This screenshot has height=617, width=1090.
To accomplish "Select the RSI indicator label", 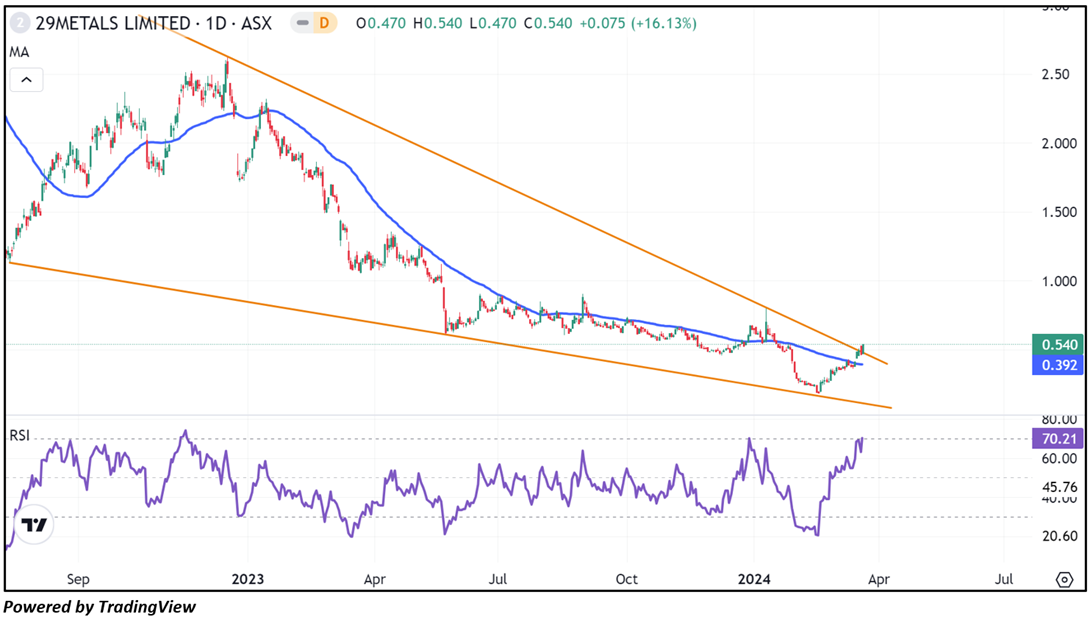I will (19, 435).
